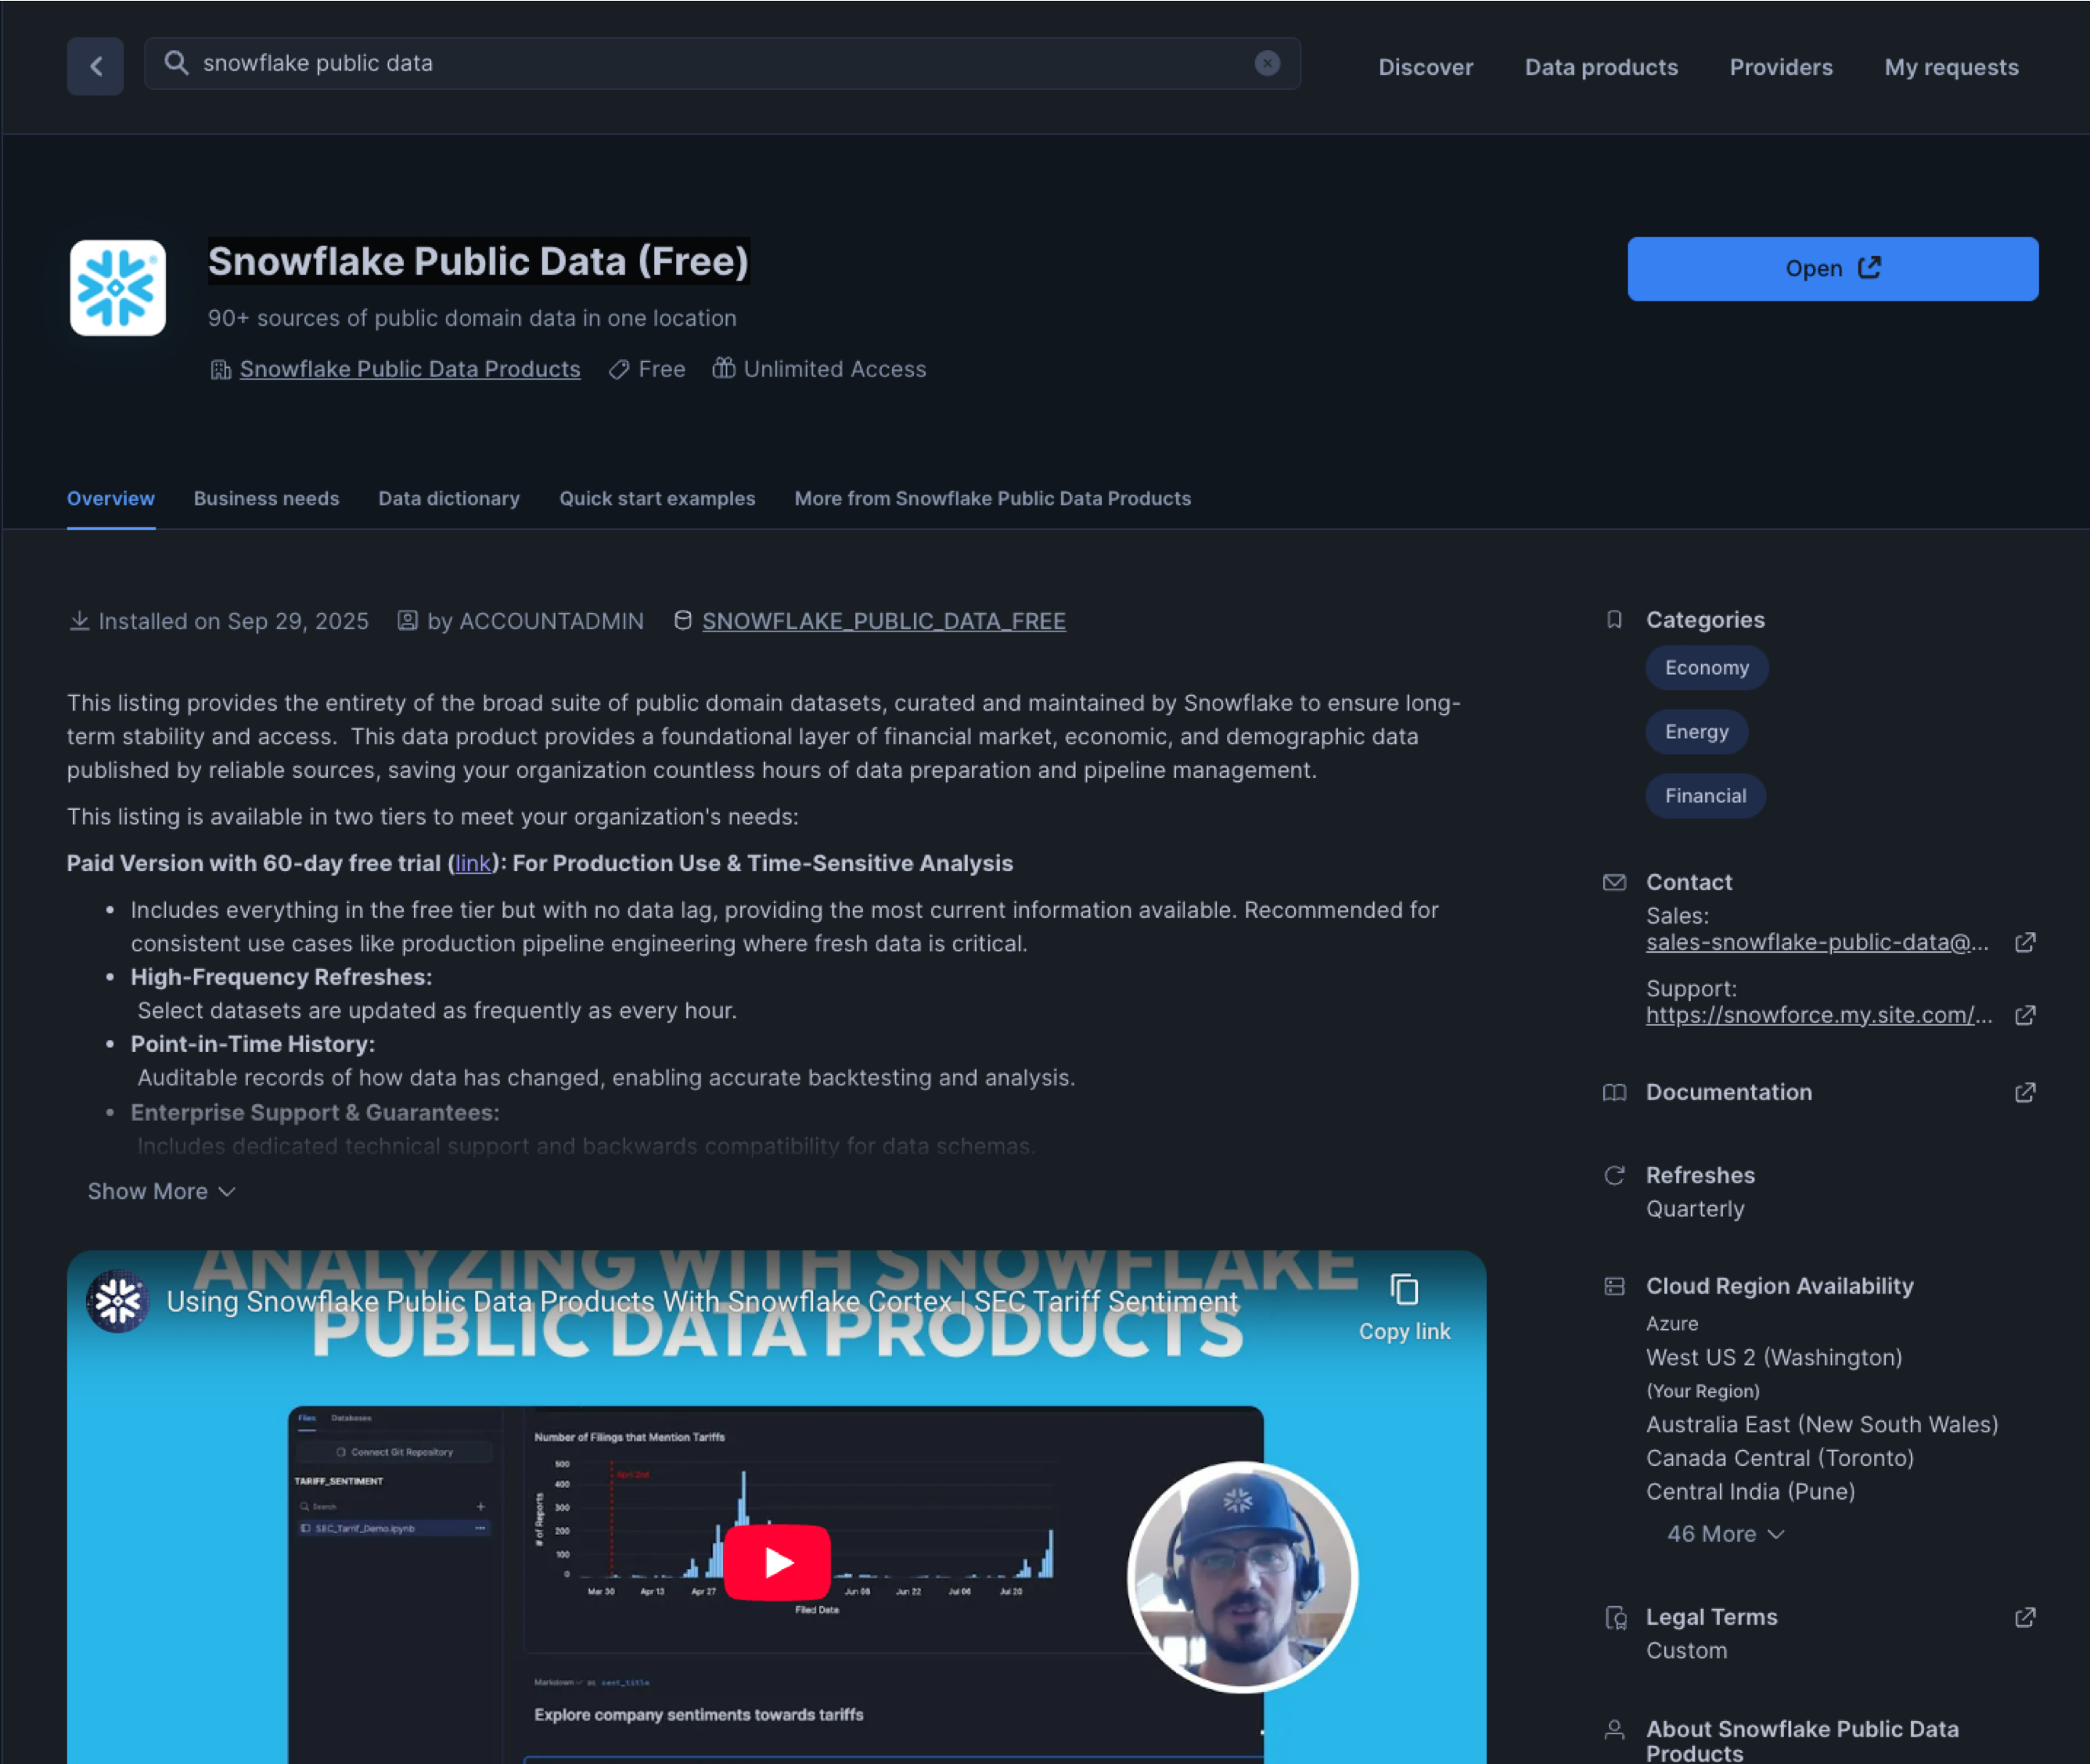Click the Legal Terms external link icon
The image size is (2090, 1764).
click(x=2025, y=1617)
